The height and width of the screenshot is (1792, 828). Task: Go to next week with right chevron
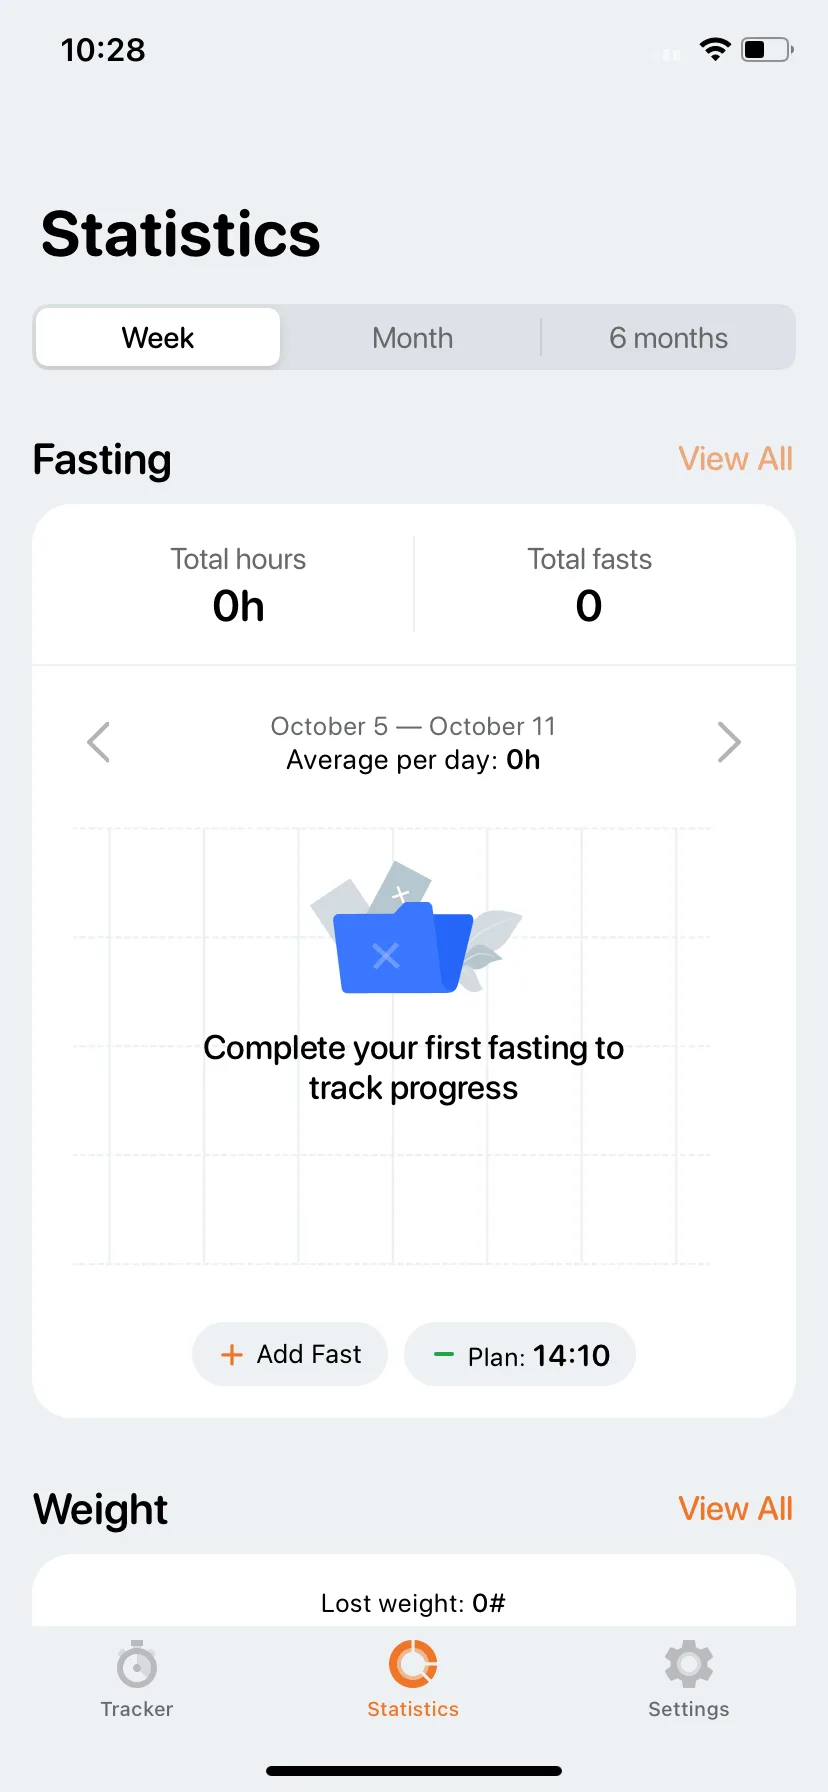tap(729, 742)
